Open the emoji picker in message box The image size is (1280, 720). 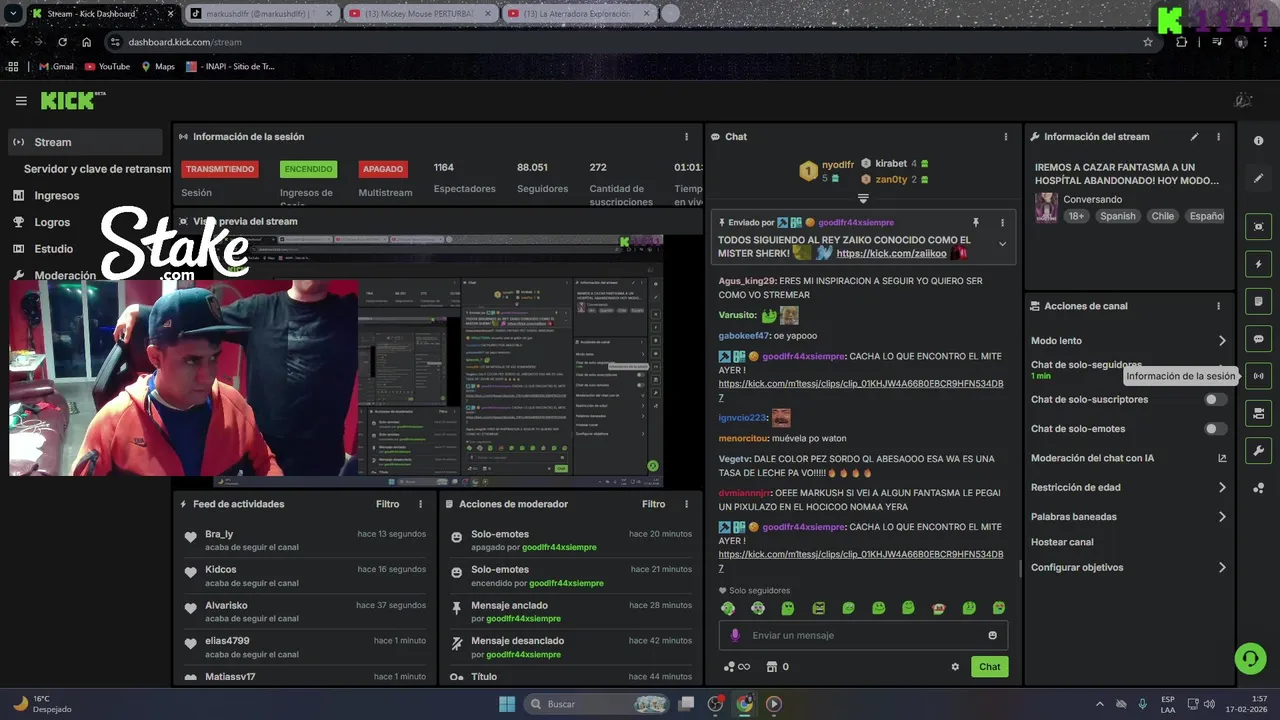(x=992, y=635)
